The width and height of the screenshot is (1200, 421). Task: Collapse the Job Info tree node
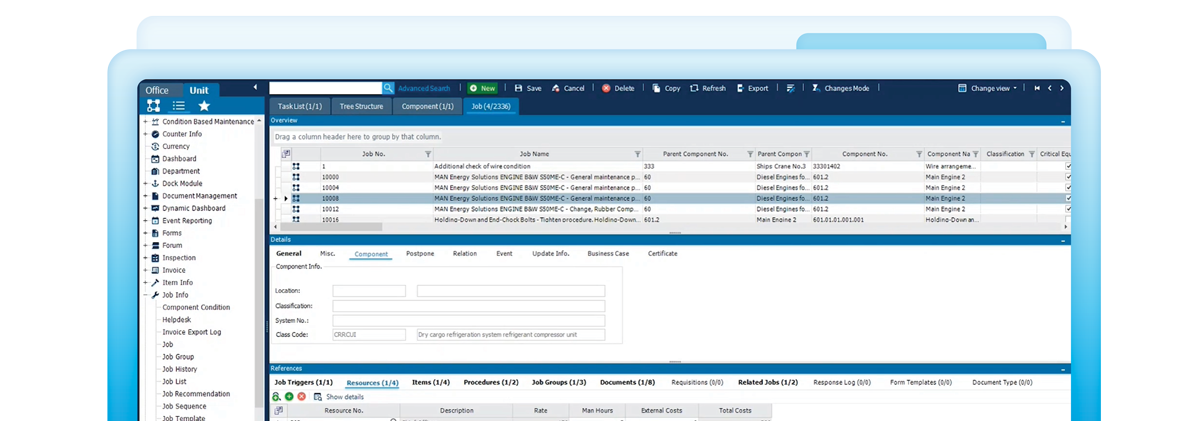(145, 295)
